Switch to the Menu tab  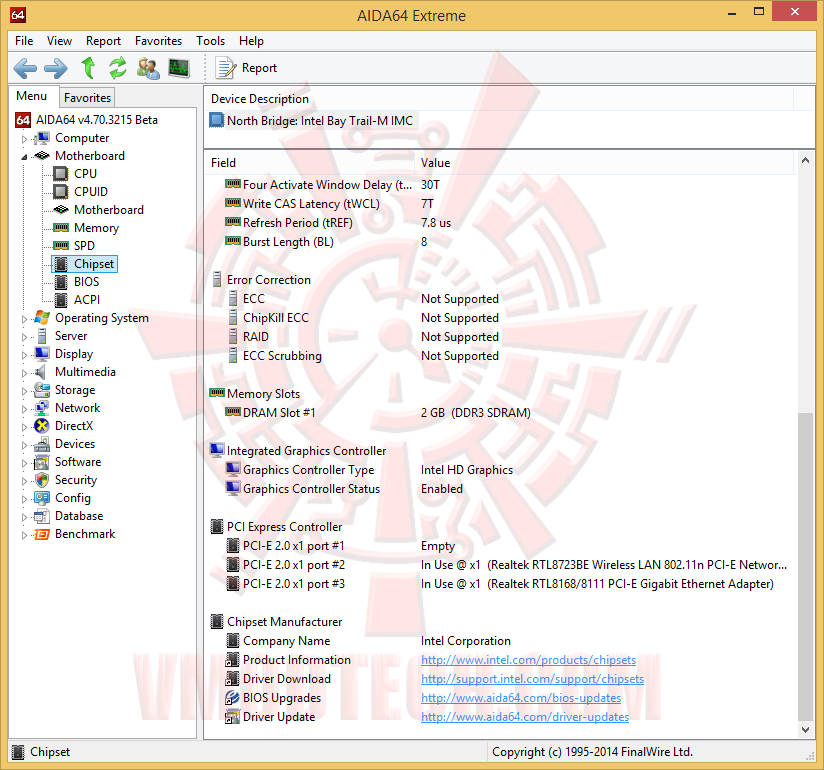click(x=32, y=96)
